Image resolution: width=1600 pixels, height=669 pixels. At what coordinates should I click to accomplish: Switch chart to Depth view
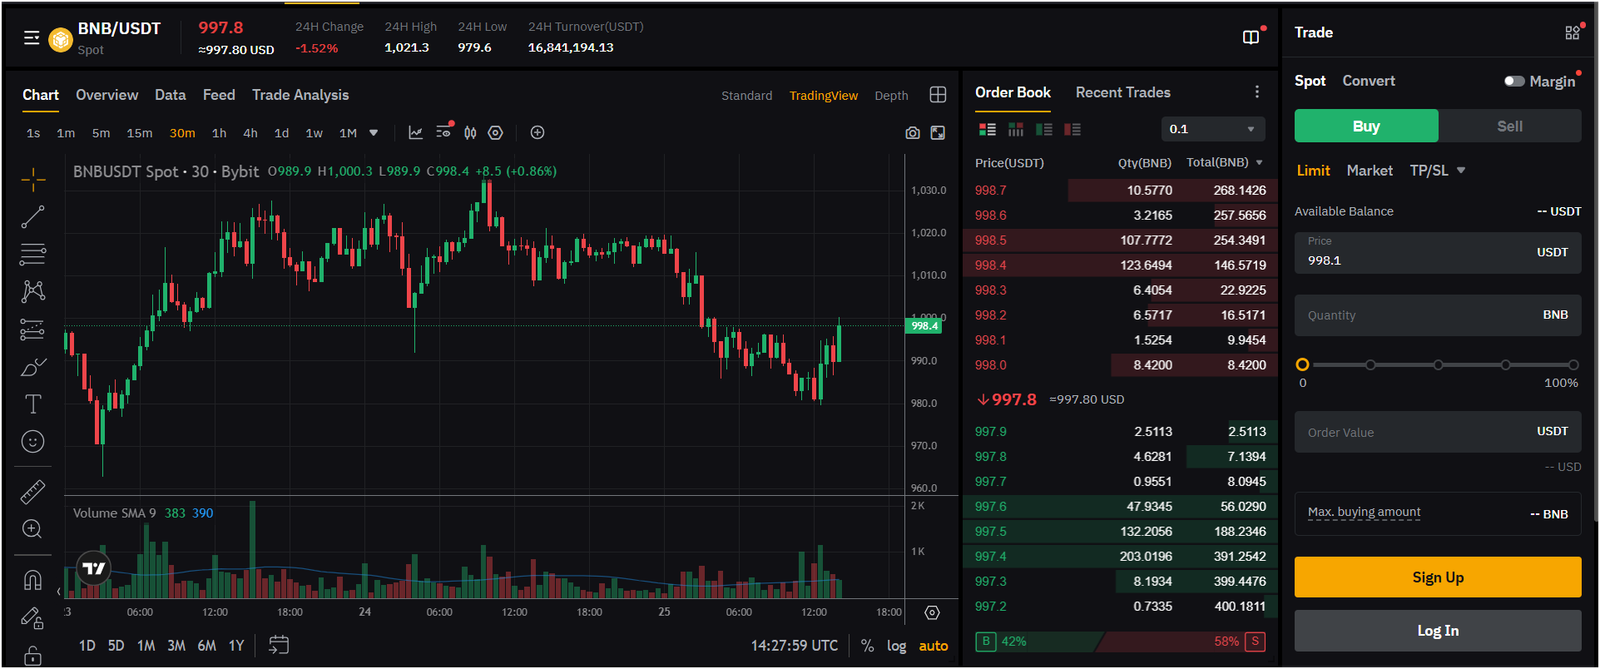[x=891, y=96]
